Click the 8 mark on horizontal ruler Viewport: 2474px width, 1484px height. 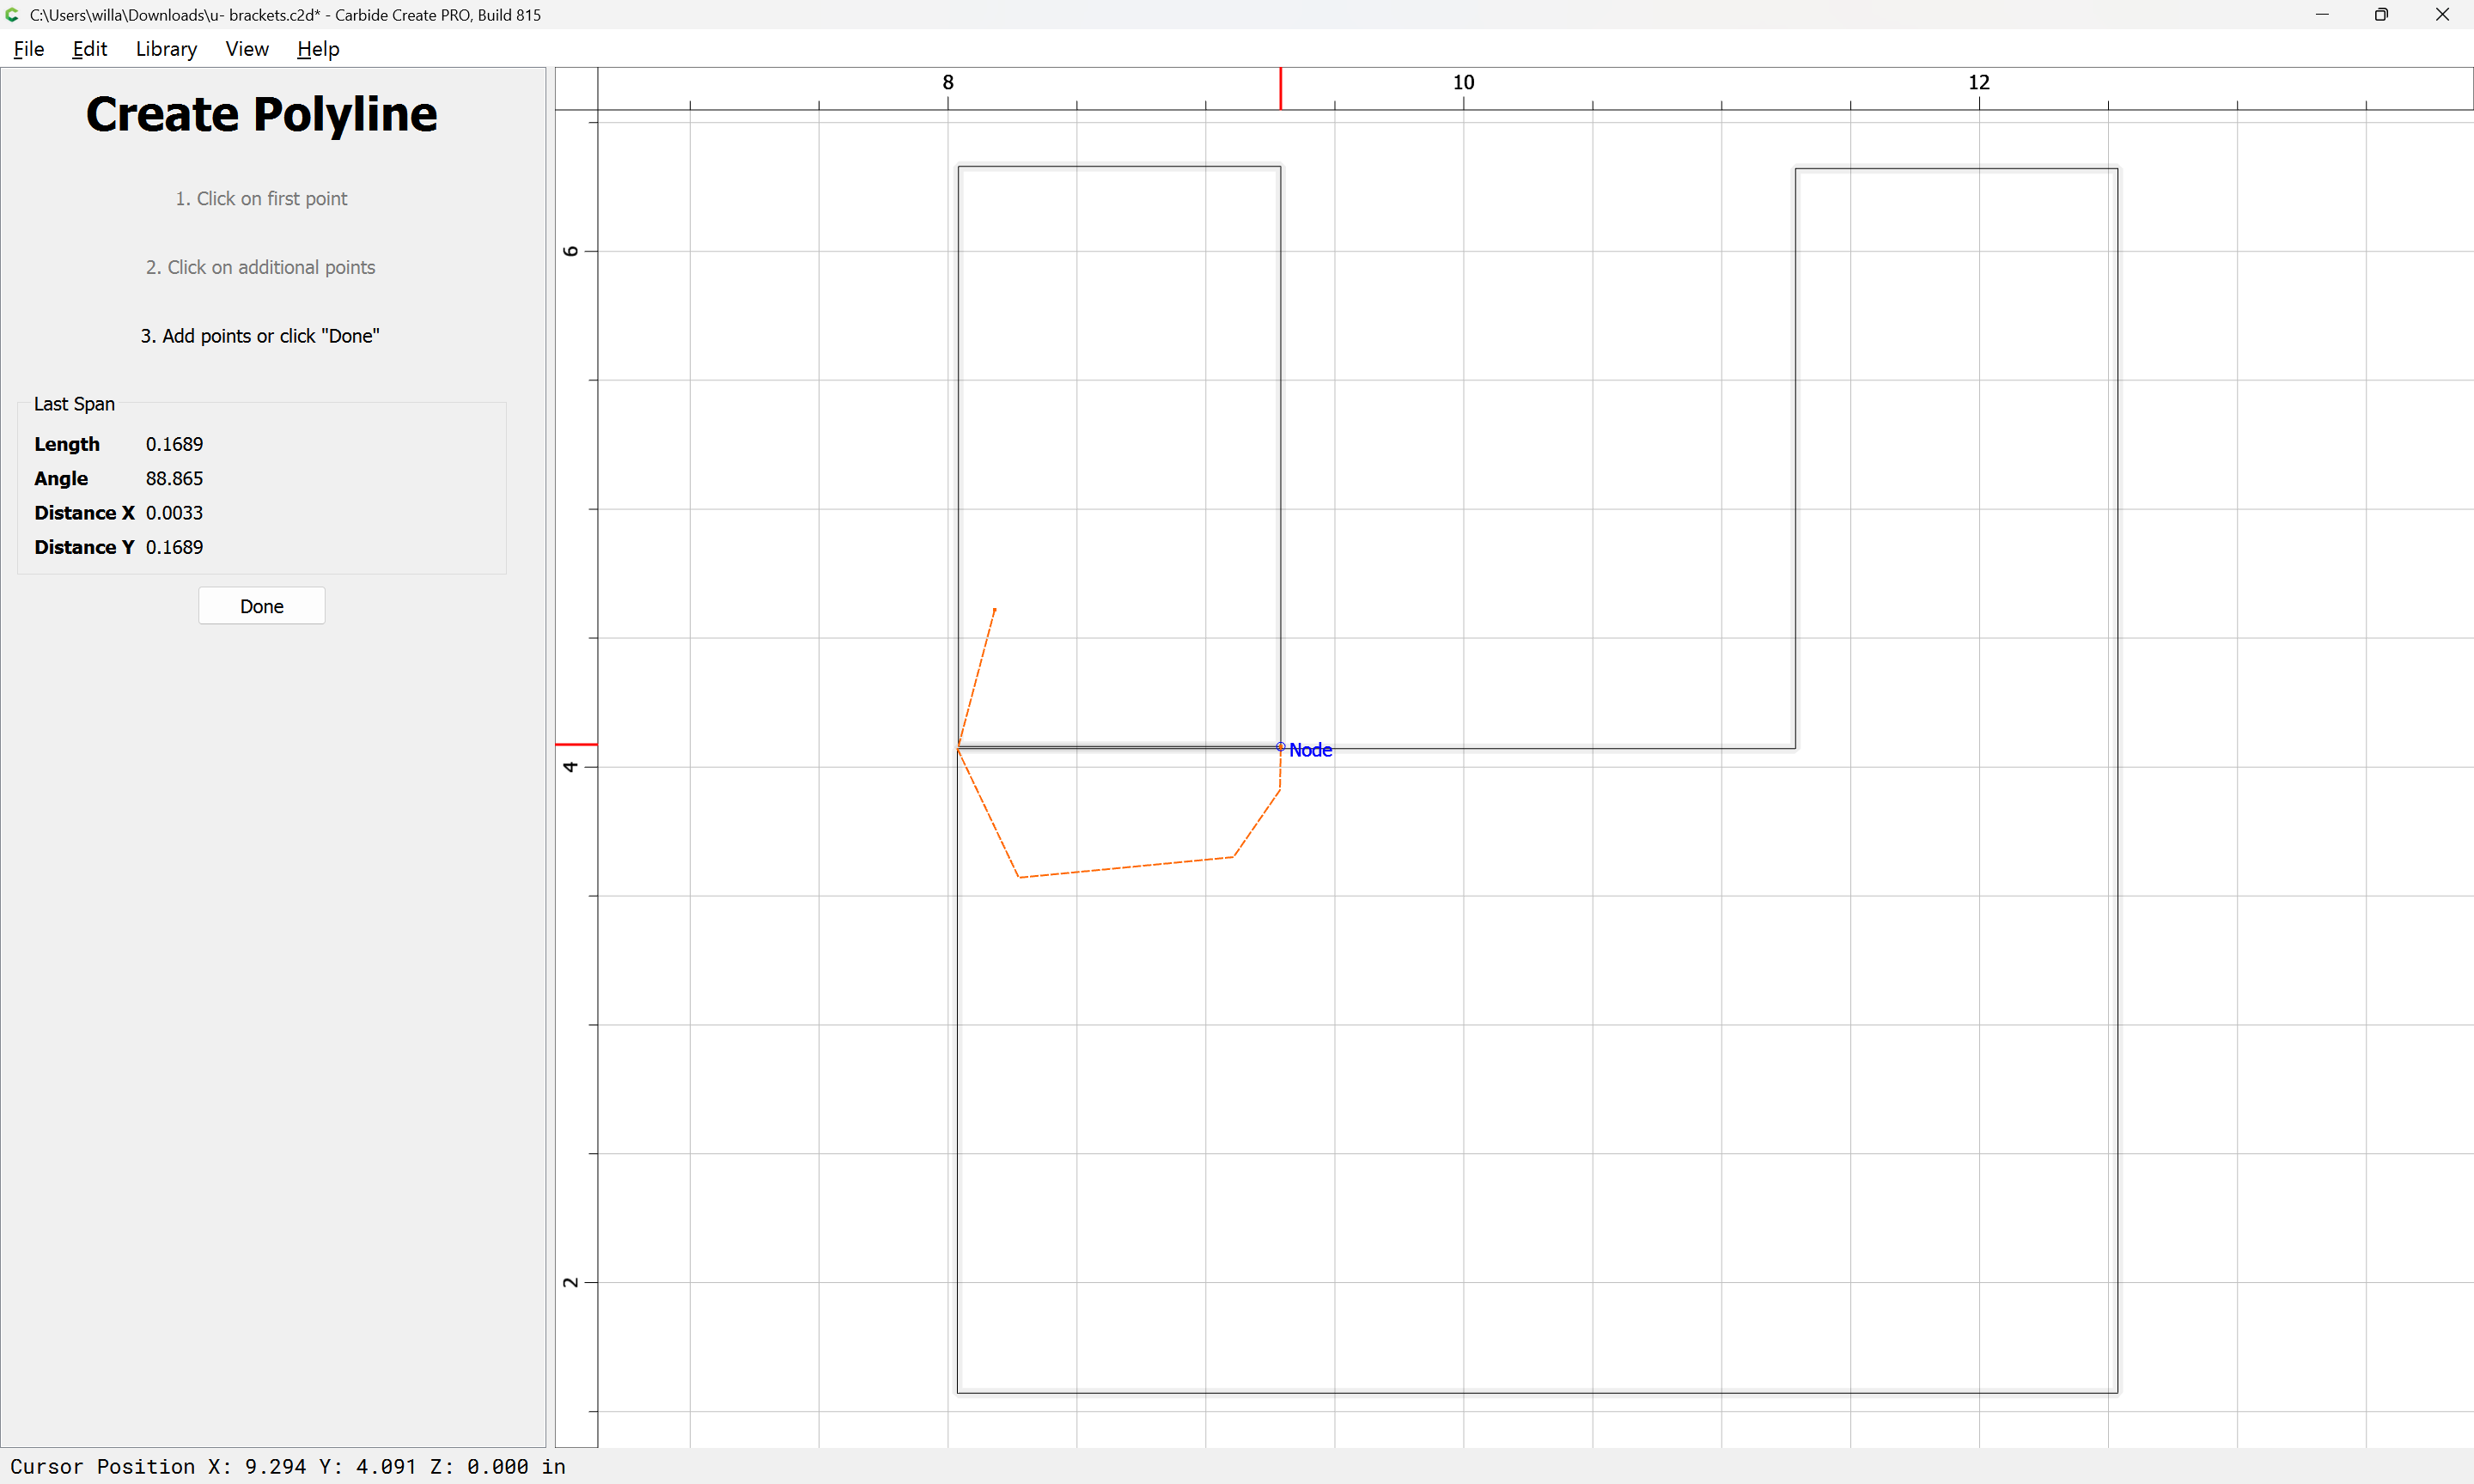(x=948, y=82)
